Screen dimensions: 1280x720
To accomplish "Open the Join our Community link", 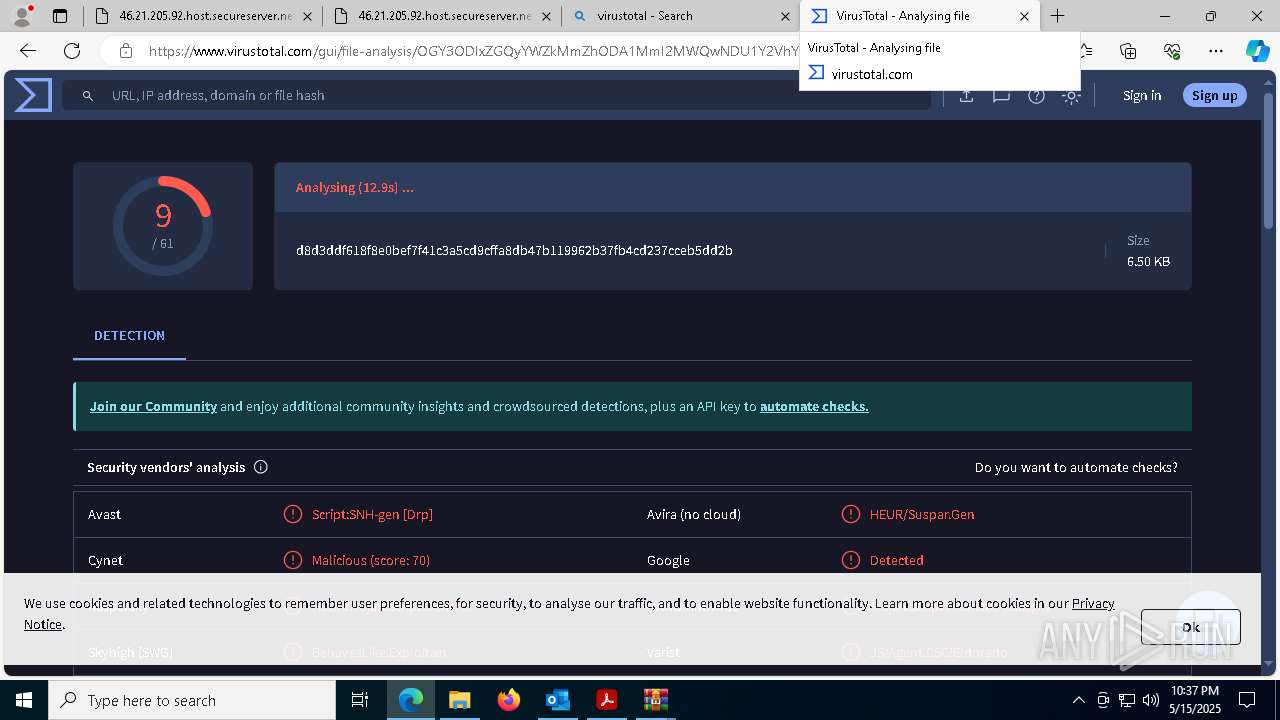I will [x=153, y=406].
